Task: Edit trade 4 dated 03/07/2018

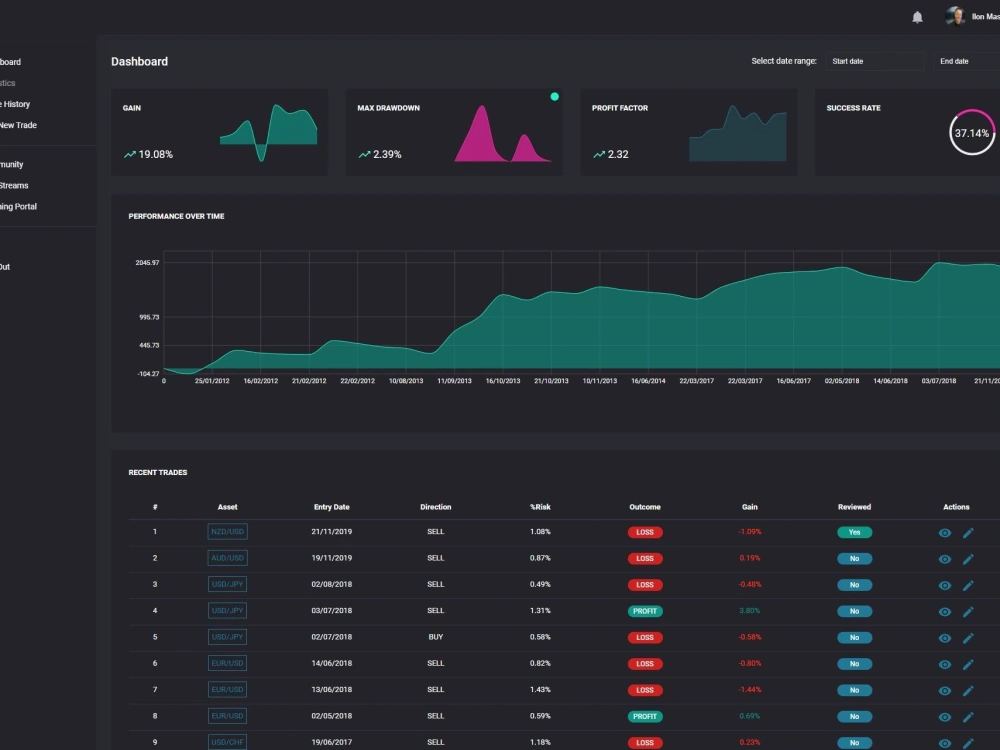Action: coord(968,612)
